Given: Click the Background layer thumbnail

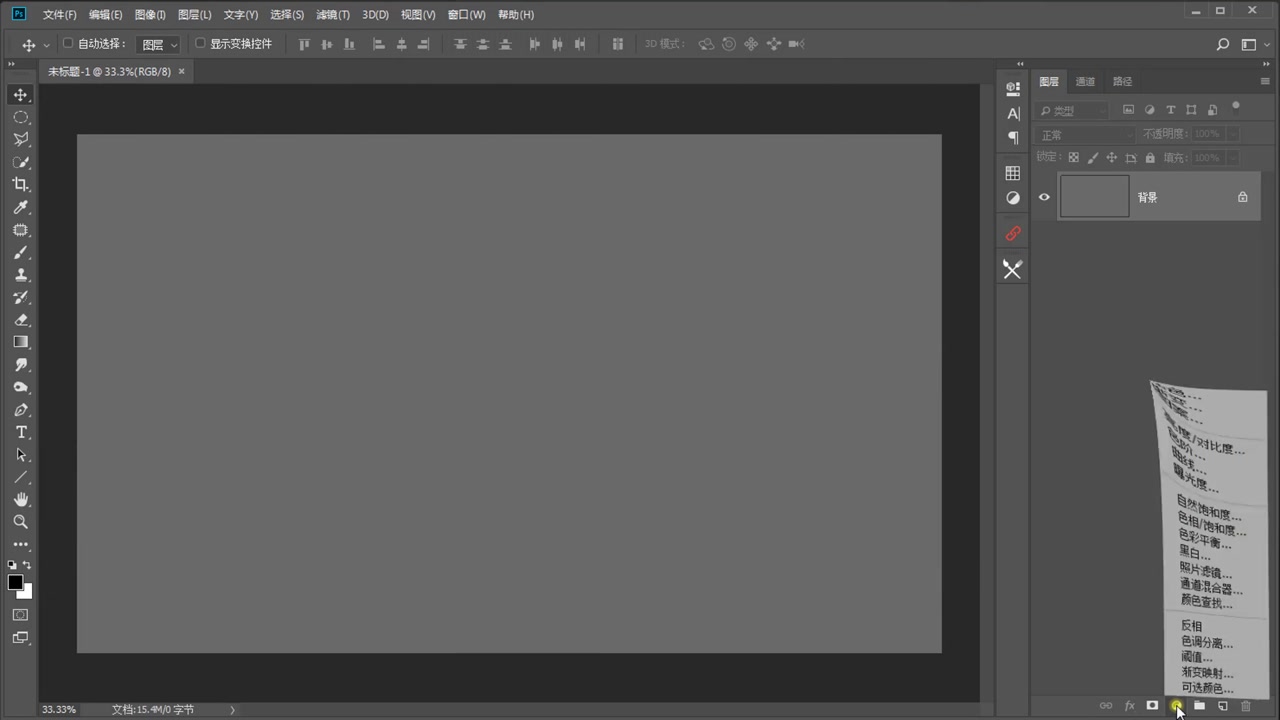Looking at the screenshot, I should [1094, 197].
